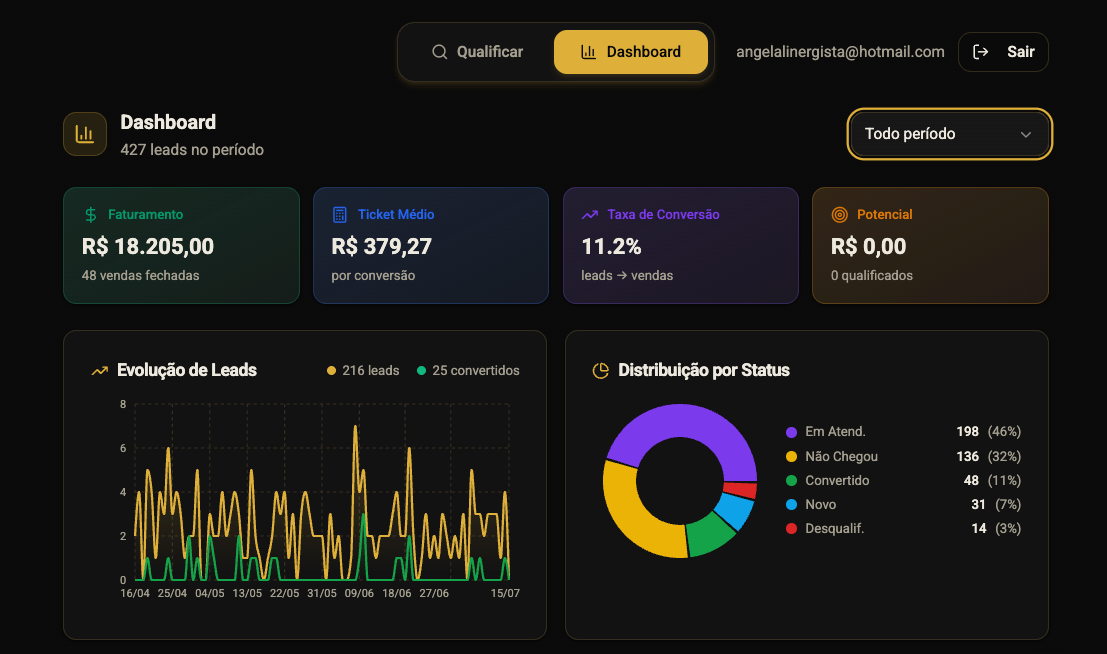Click the bar chart icon in Dashboard tab

[x=588, y=52]
